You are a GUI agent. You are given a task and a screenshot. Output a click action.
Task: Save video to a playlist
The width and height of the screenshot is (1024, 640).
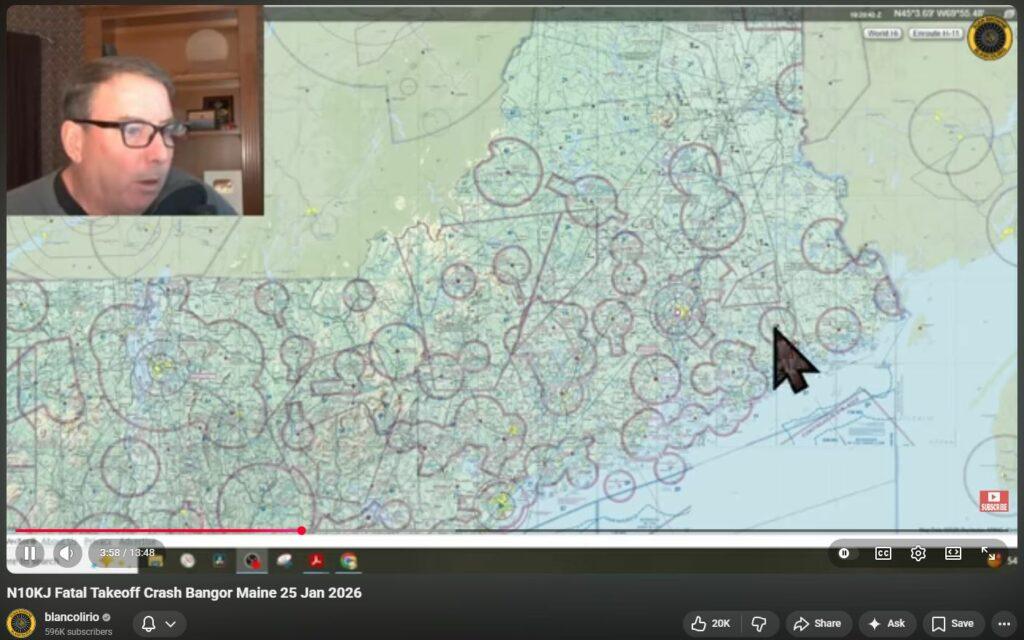pos(953,623)
